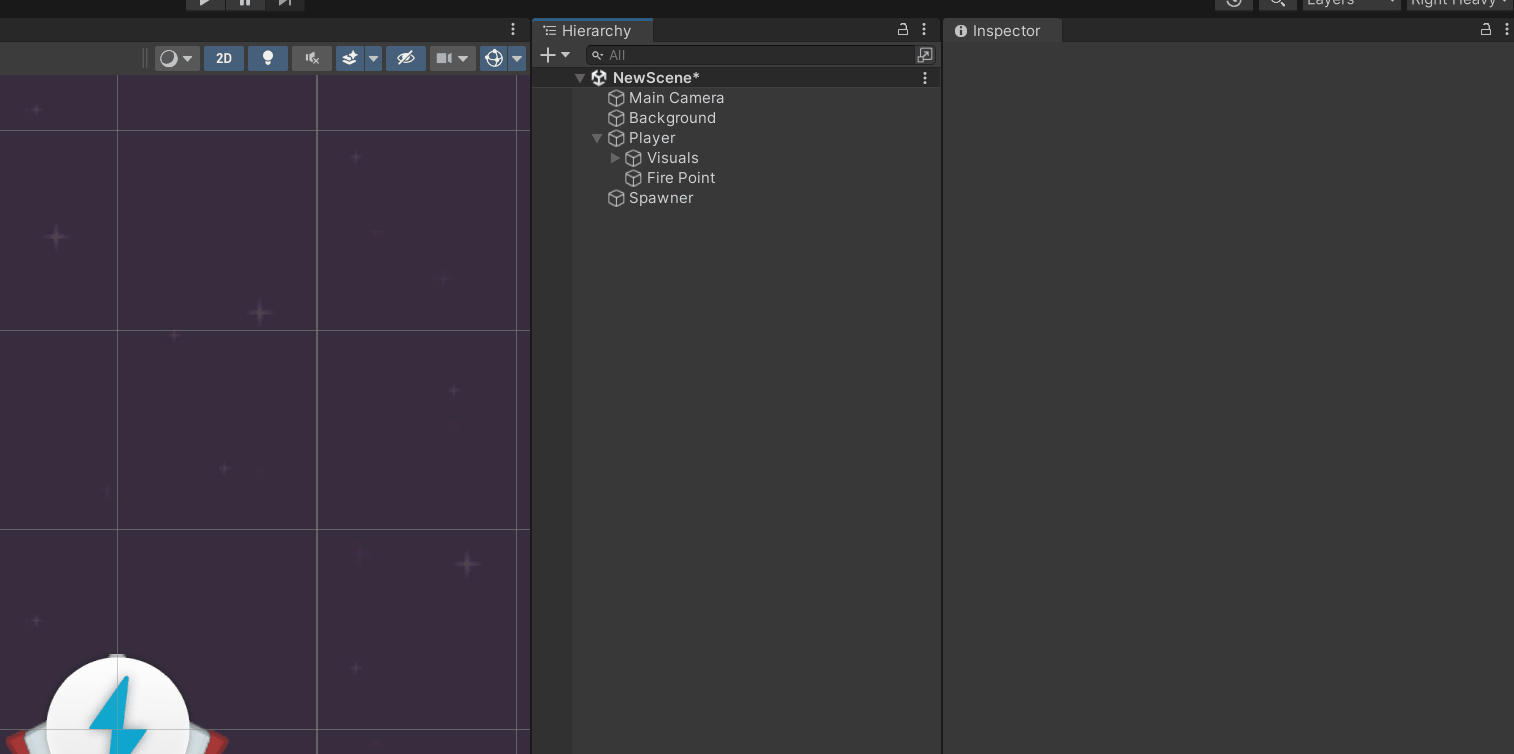This screenshot has width=1514, height=754.
Task: Open Inspector panel three-dot menu
Action: (1506, 30)
